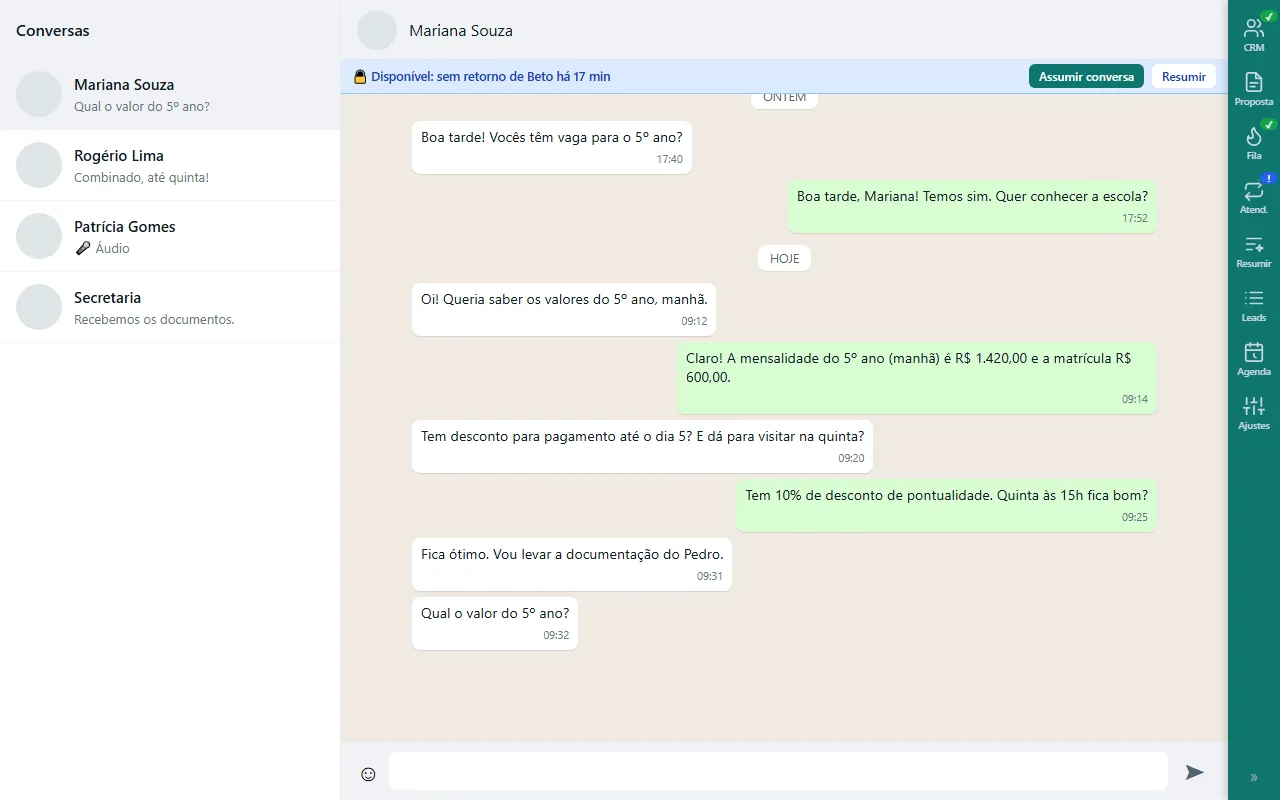Click the 09:32 message 'Qual o valor do 5º ano?'
Viewport: 1280px width, 800px height.
(495, 623)
